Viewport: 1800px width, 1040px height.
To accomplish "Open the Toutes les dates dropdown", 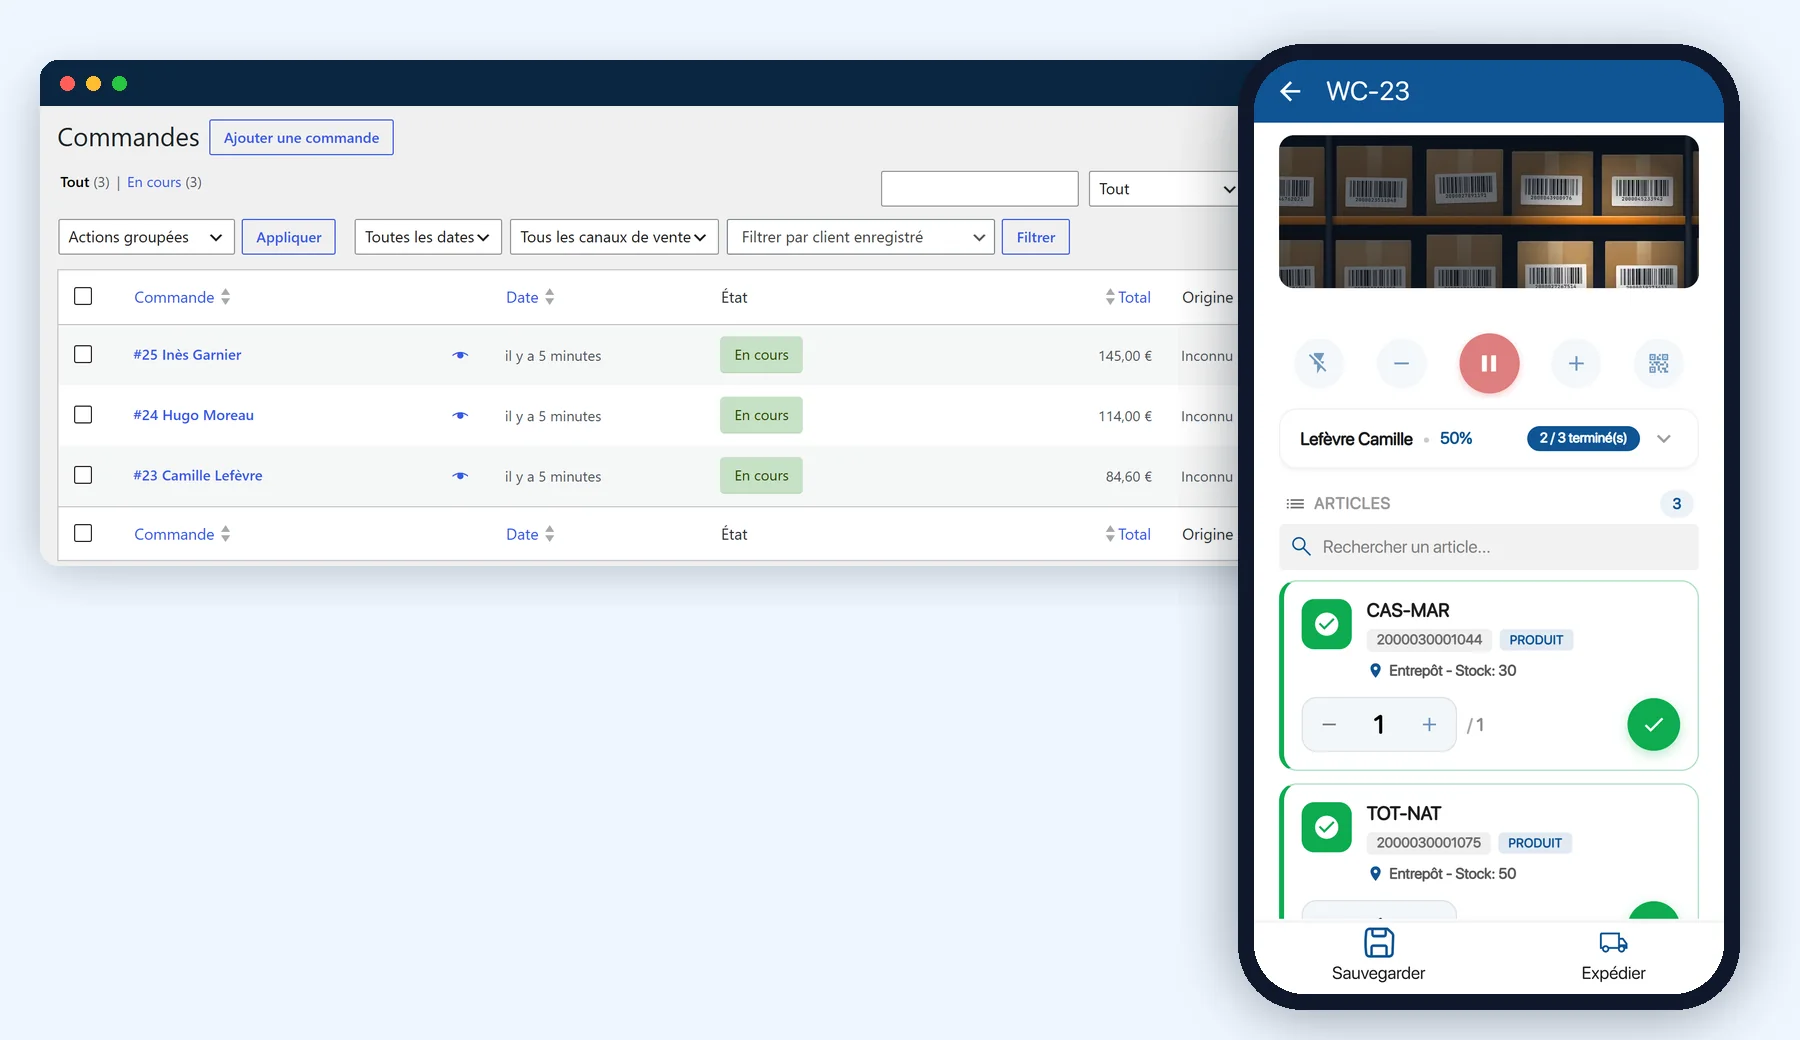I will click(x=428, y=237).
